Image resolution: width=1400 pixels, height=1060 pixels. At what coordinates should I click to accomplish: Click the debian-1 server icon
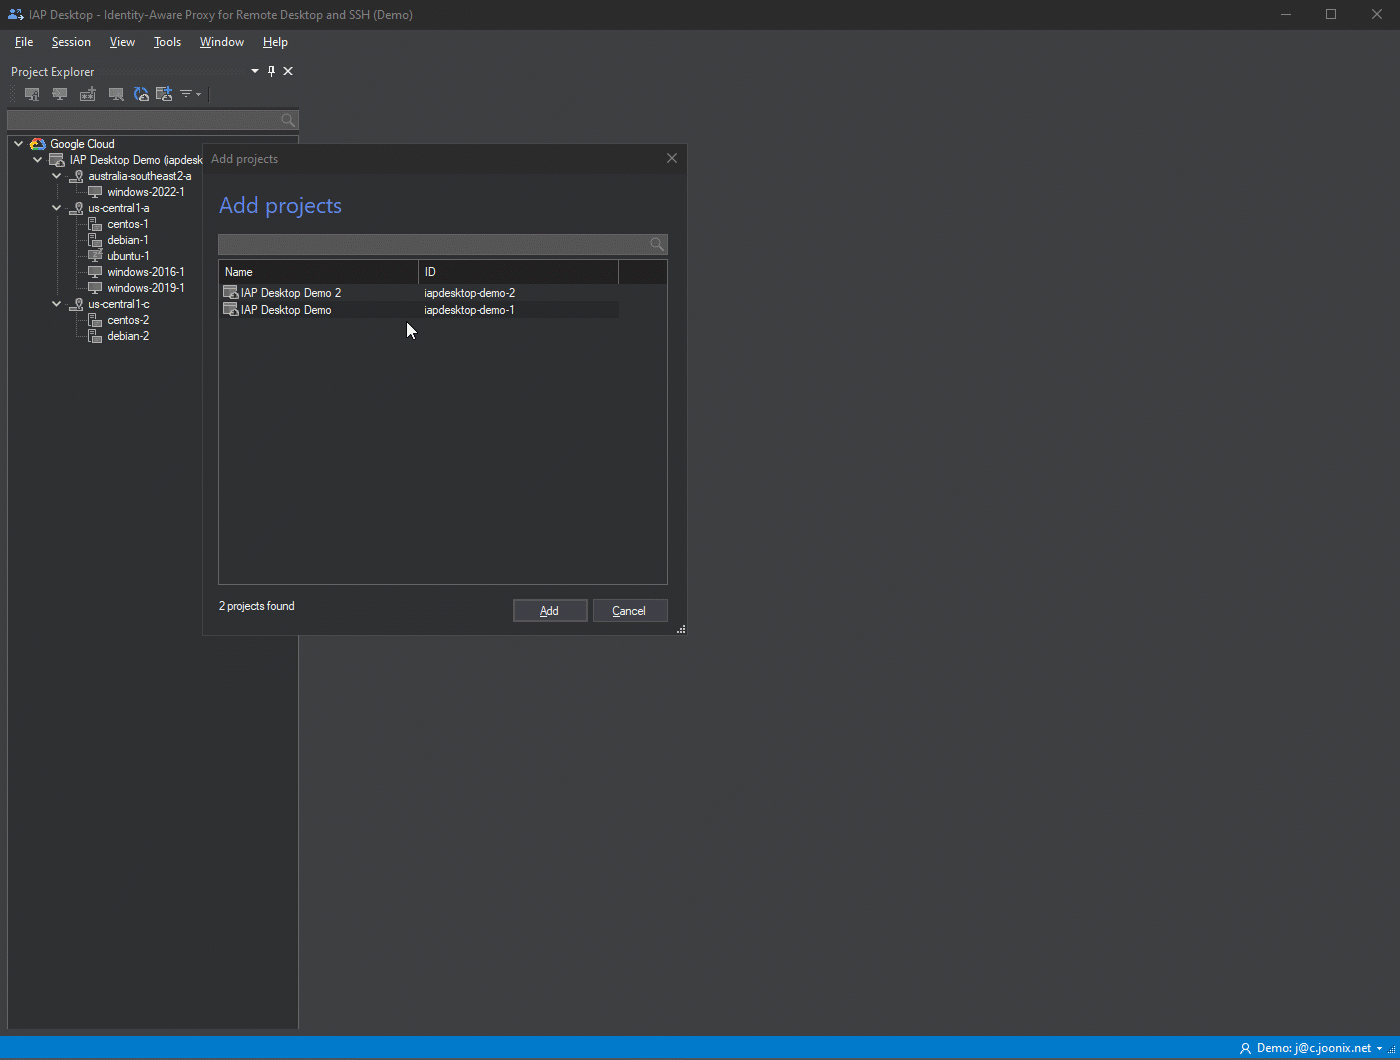95,240
